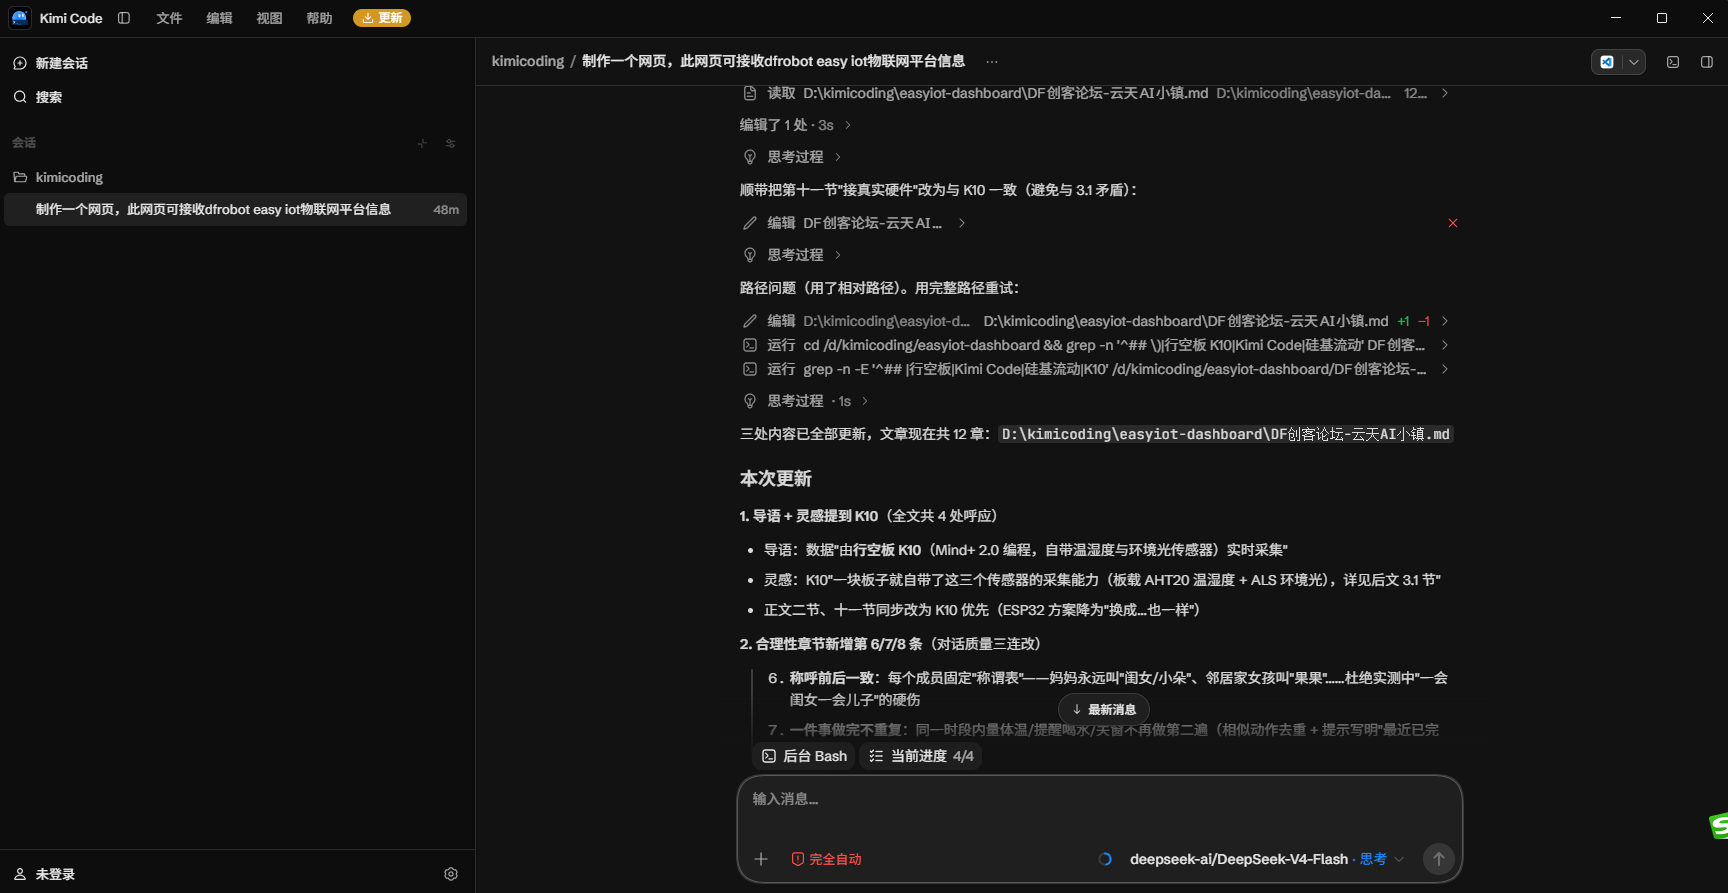Screen dimensions: 1728x893
Task: Click the green Sogou input method icon
Action: pyautogui.click(x=1719, y=826)
